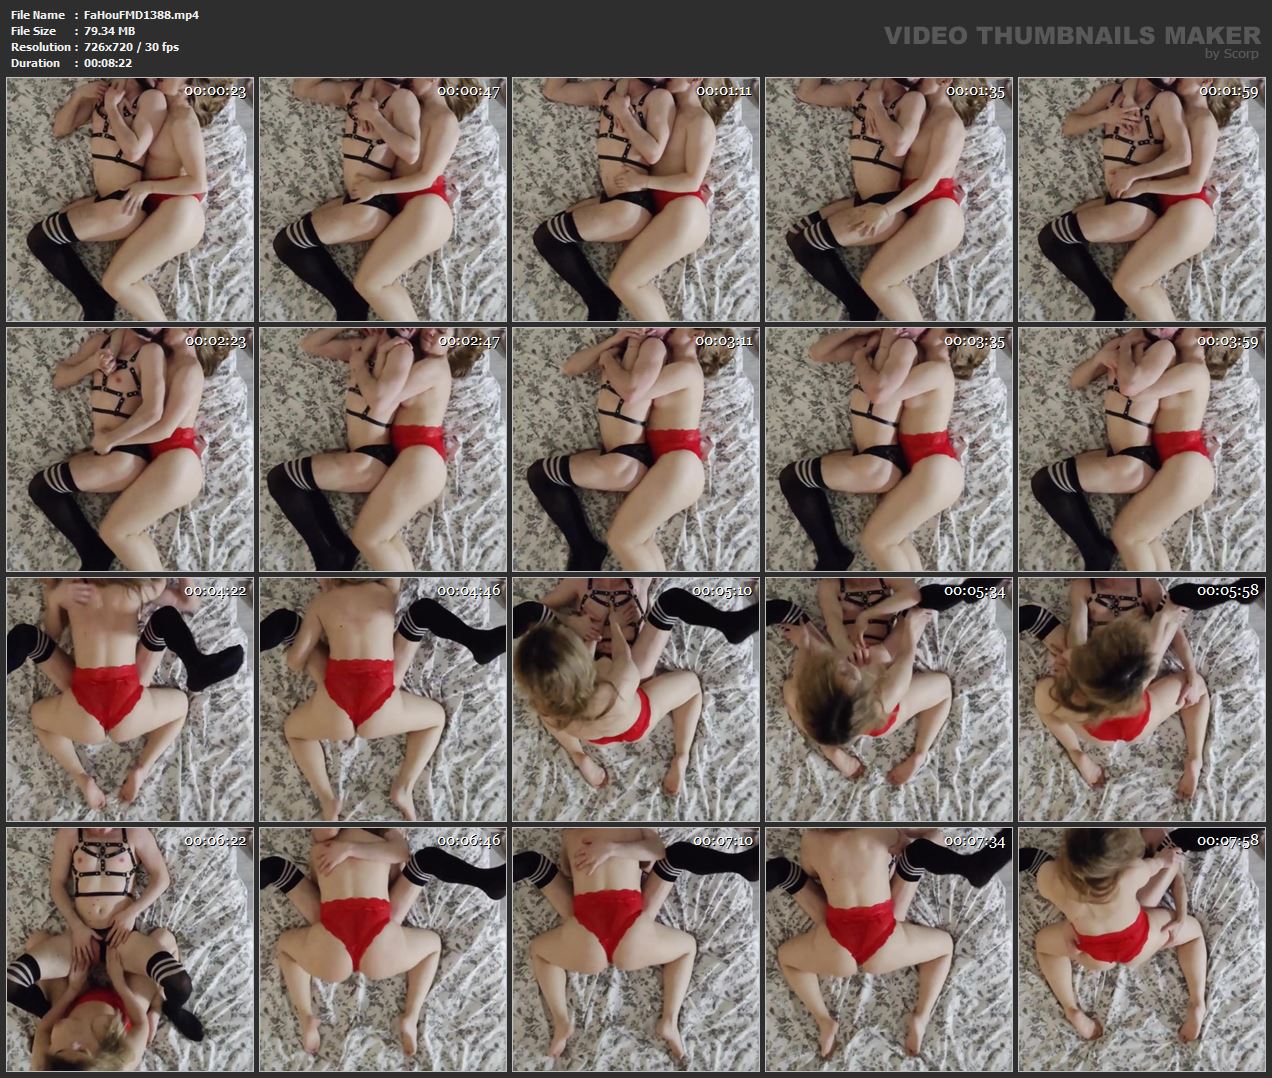Click the file name FaHouFMD1388.mp4
1272x1078 pixels.
[x=141, y=15]
